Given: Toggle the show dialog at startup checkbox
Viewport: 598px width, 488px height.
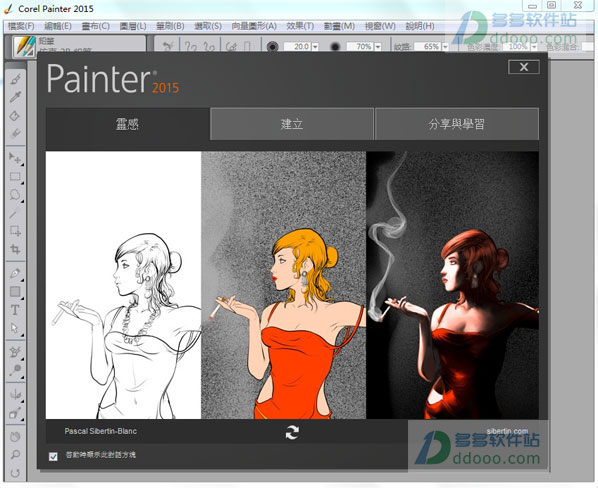Looking at the screenshot, I should coord(53,456).
